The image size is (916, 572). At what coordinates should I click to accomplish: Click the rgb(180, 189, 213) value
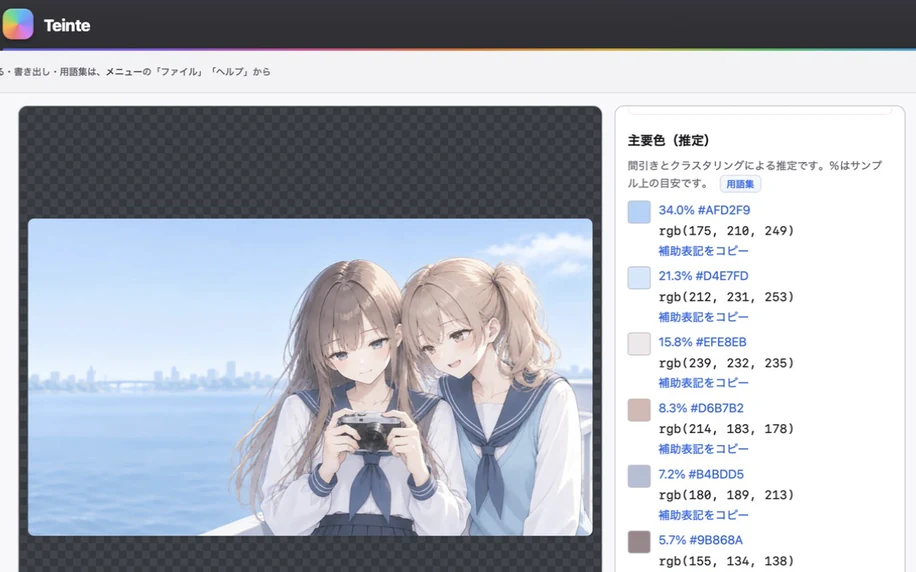point(726,495)
